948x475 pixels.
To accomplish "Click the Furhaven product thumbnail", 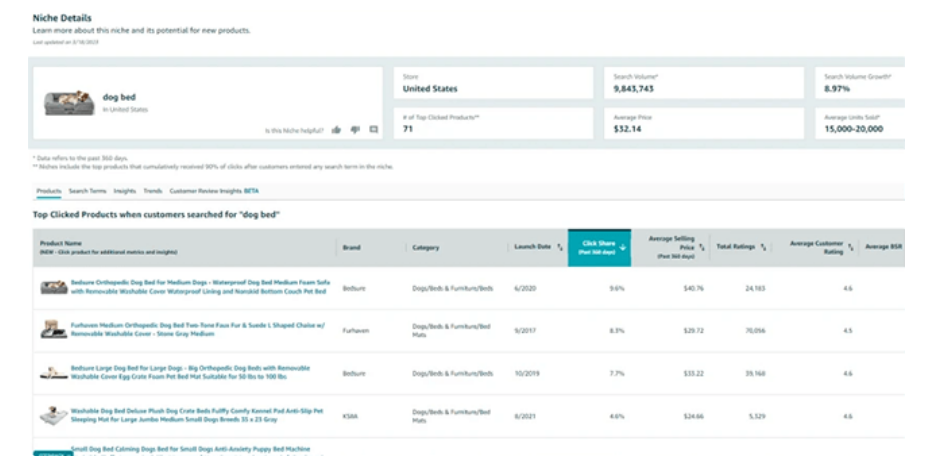I will click(x=53, y=329).
